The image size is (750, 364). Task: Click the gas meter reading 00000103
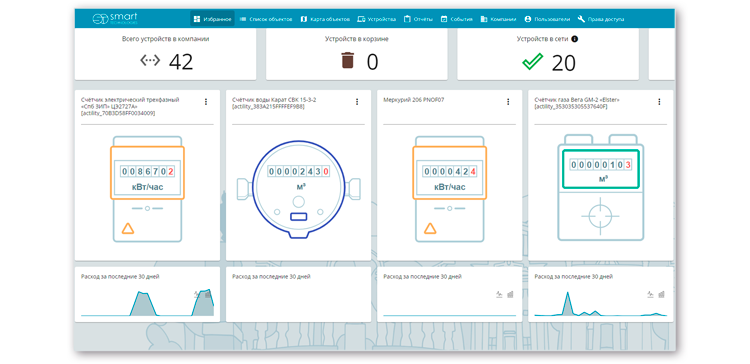pyautogui.click(x=601, y=165)
